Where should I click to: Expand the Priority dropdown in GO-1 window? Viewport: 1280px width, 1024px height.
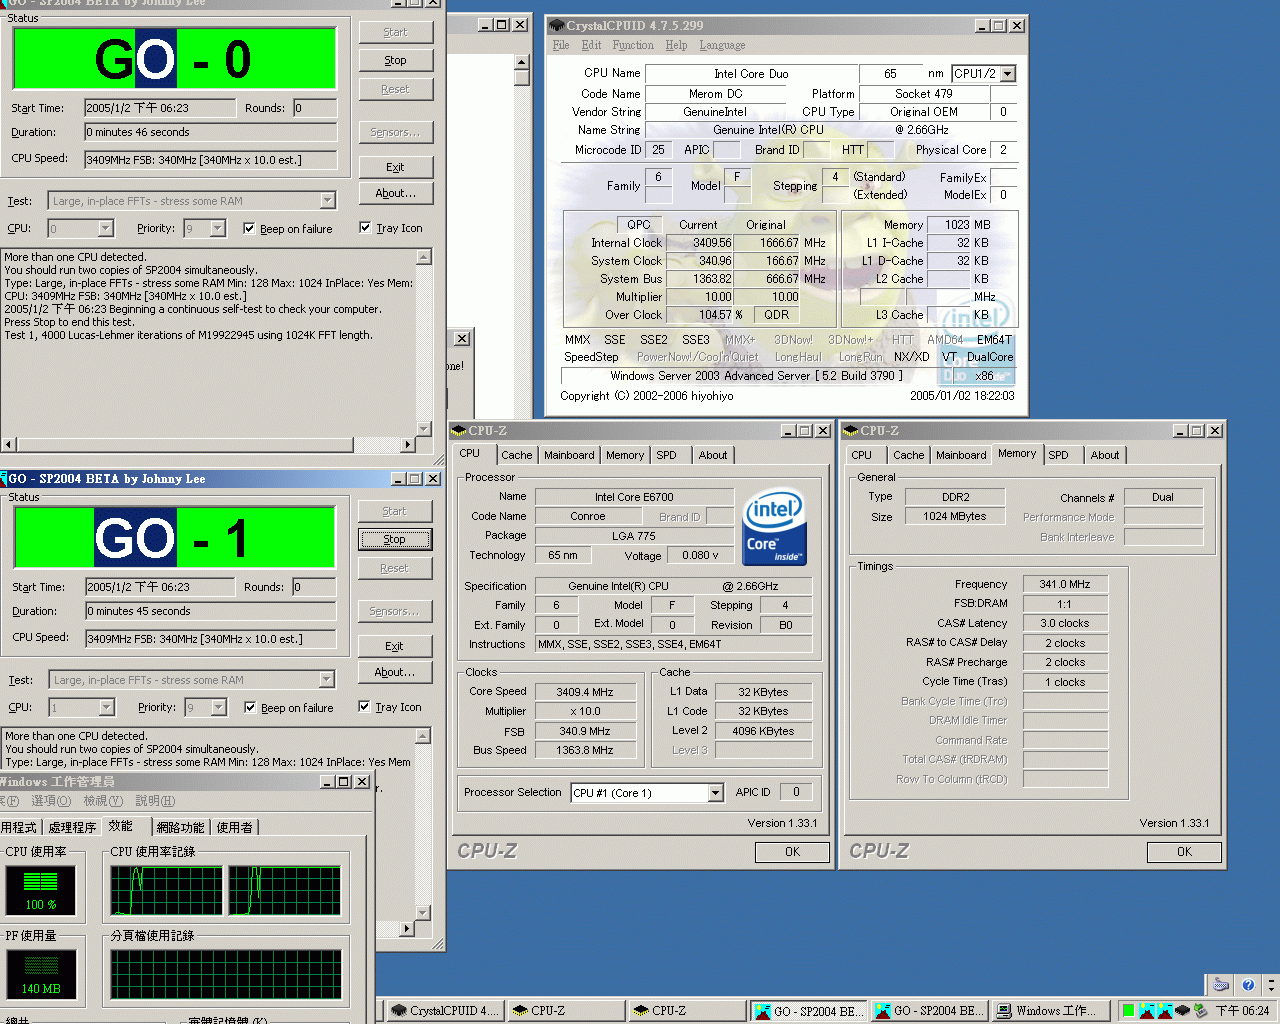pos(218,708)
